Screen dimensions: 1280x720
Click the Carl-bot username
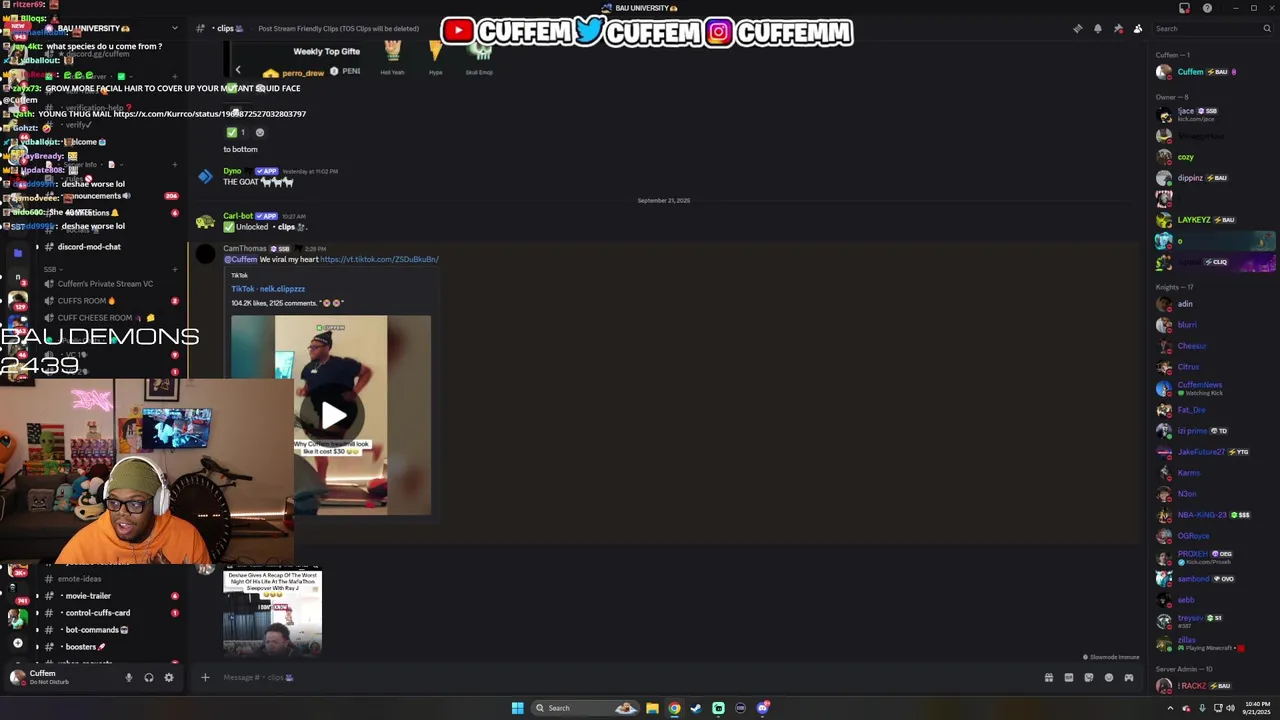tap(238, 216)
